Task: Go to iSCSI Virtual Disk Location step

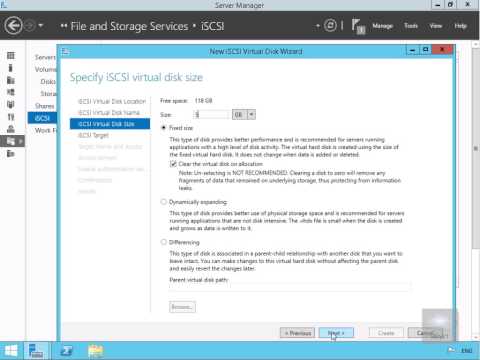Action: click(x=112, y=101)
